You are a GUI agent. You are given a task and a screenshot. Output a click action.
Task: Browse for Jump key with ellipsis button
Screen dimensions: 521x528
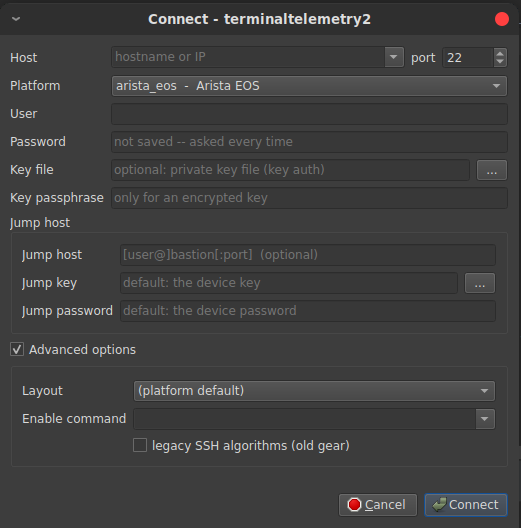pos(480,283)
